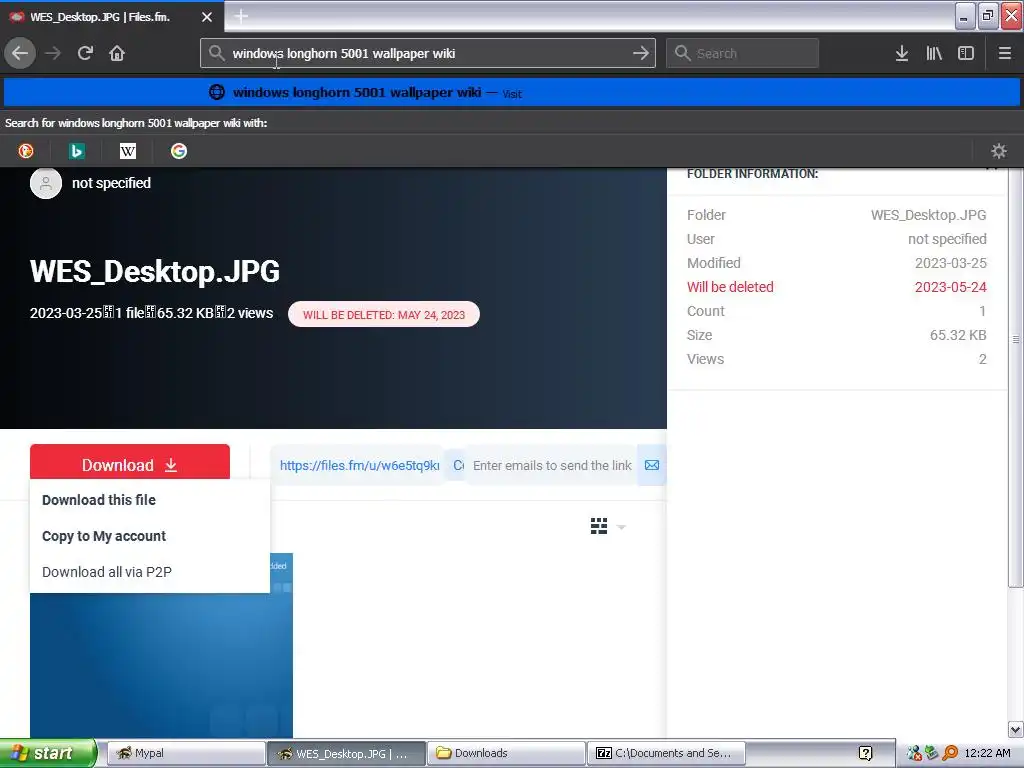This screenshot has width=1024, height=768.
Task: Go back with the browser back arrow
Action: pos(20,53)
